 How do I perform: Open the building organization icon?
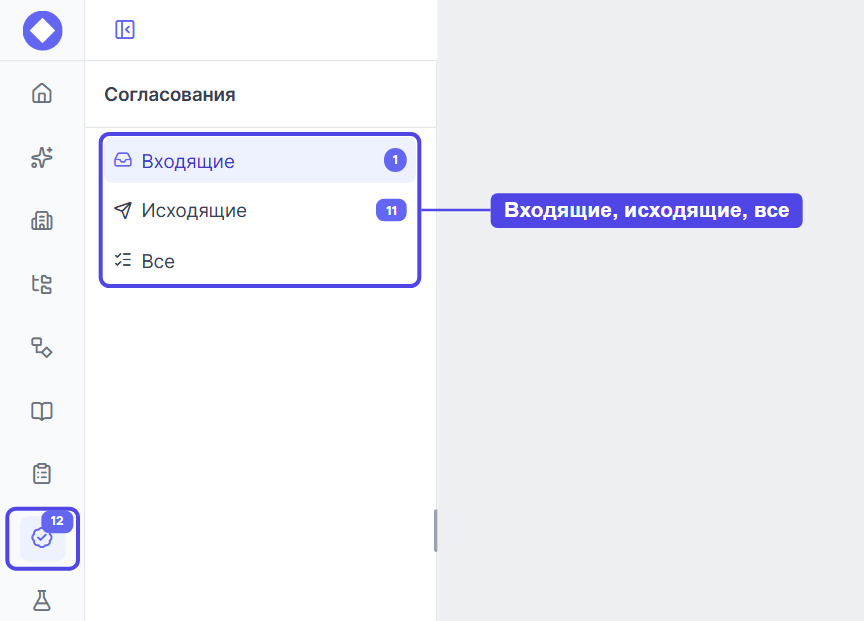[42, 220]
